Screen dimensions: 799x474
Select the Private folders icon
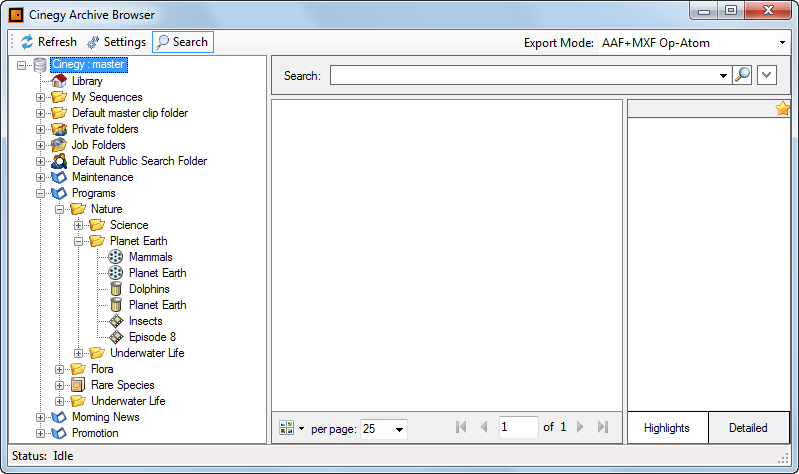pos(59,129)
